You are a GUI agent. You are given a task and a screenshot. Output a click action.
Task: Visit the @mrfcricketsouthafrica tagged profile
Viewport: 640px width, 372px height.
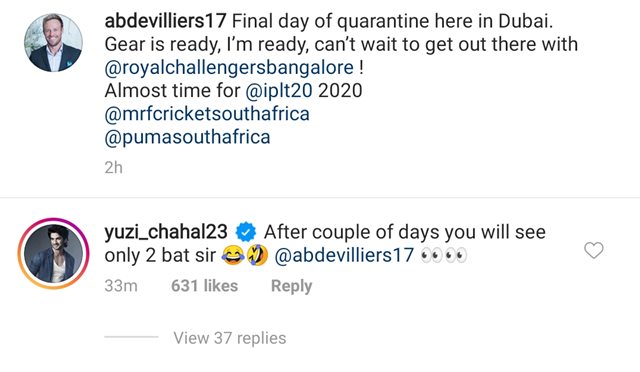click(207, 114)
